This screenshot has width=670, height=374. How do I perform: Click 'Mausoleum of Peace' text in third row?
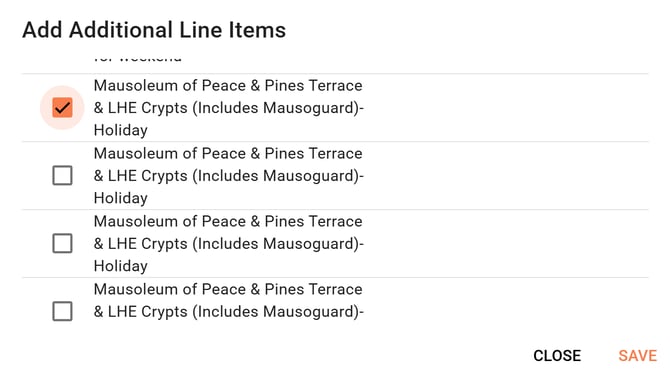[x=170, y=221]
